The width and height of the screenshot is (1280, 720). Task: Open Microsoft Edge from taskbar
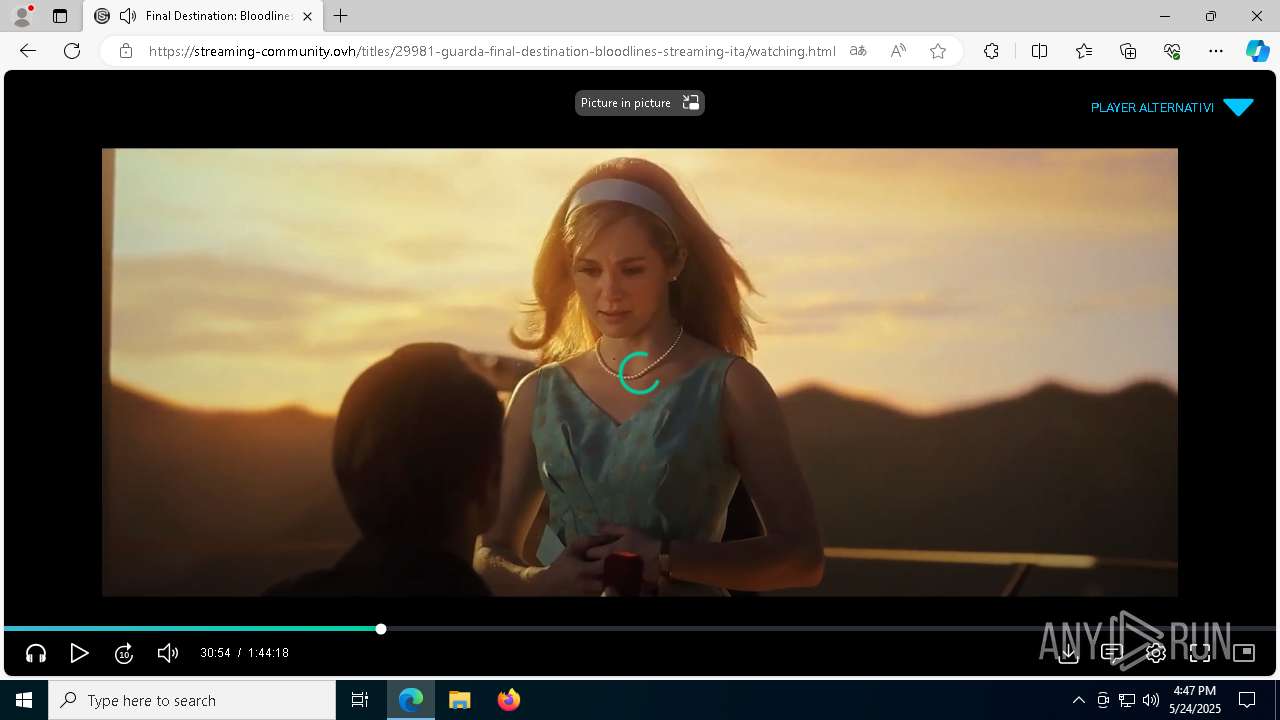pyautogui.click(x=411, y=700)
